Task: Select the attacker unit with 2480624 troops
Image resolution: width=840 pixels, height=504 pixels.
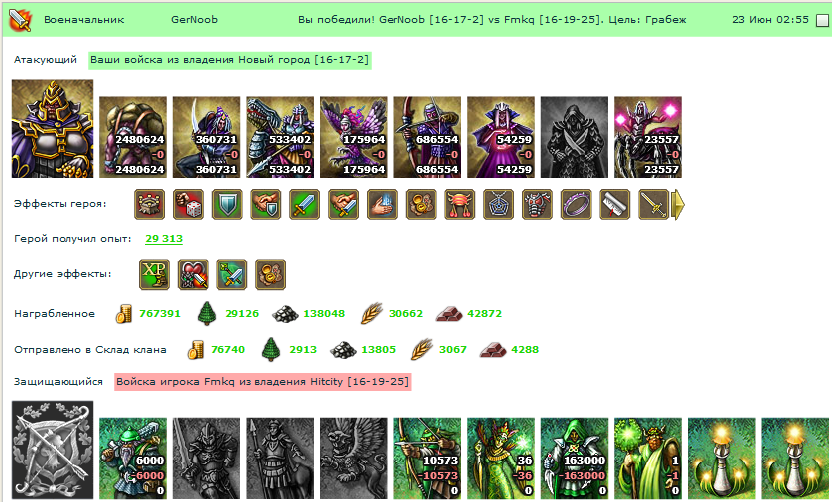Action: (x=133, y=137)
